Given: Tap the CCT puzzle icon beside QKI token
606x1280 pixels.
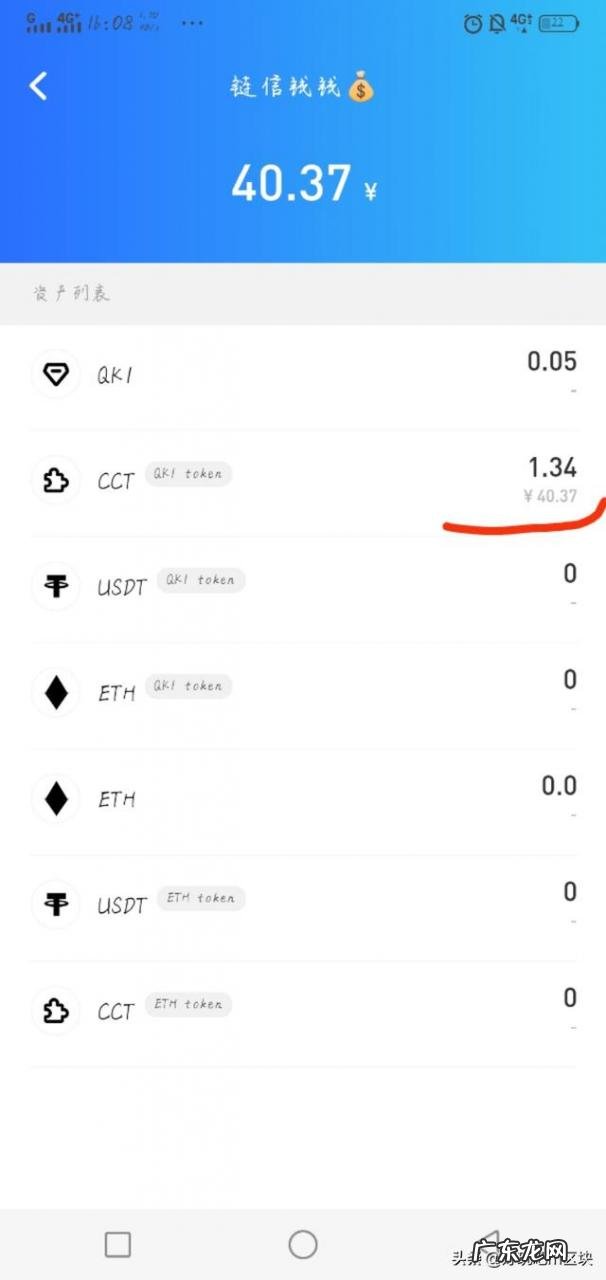Looking at the screenshot, I should (x=56, y=481).
